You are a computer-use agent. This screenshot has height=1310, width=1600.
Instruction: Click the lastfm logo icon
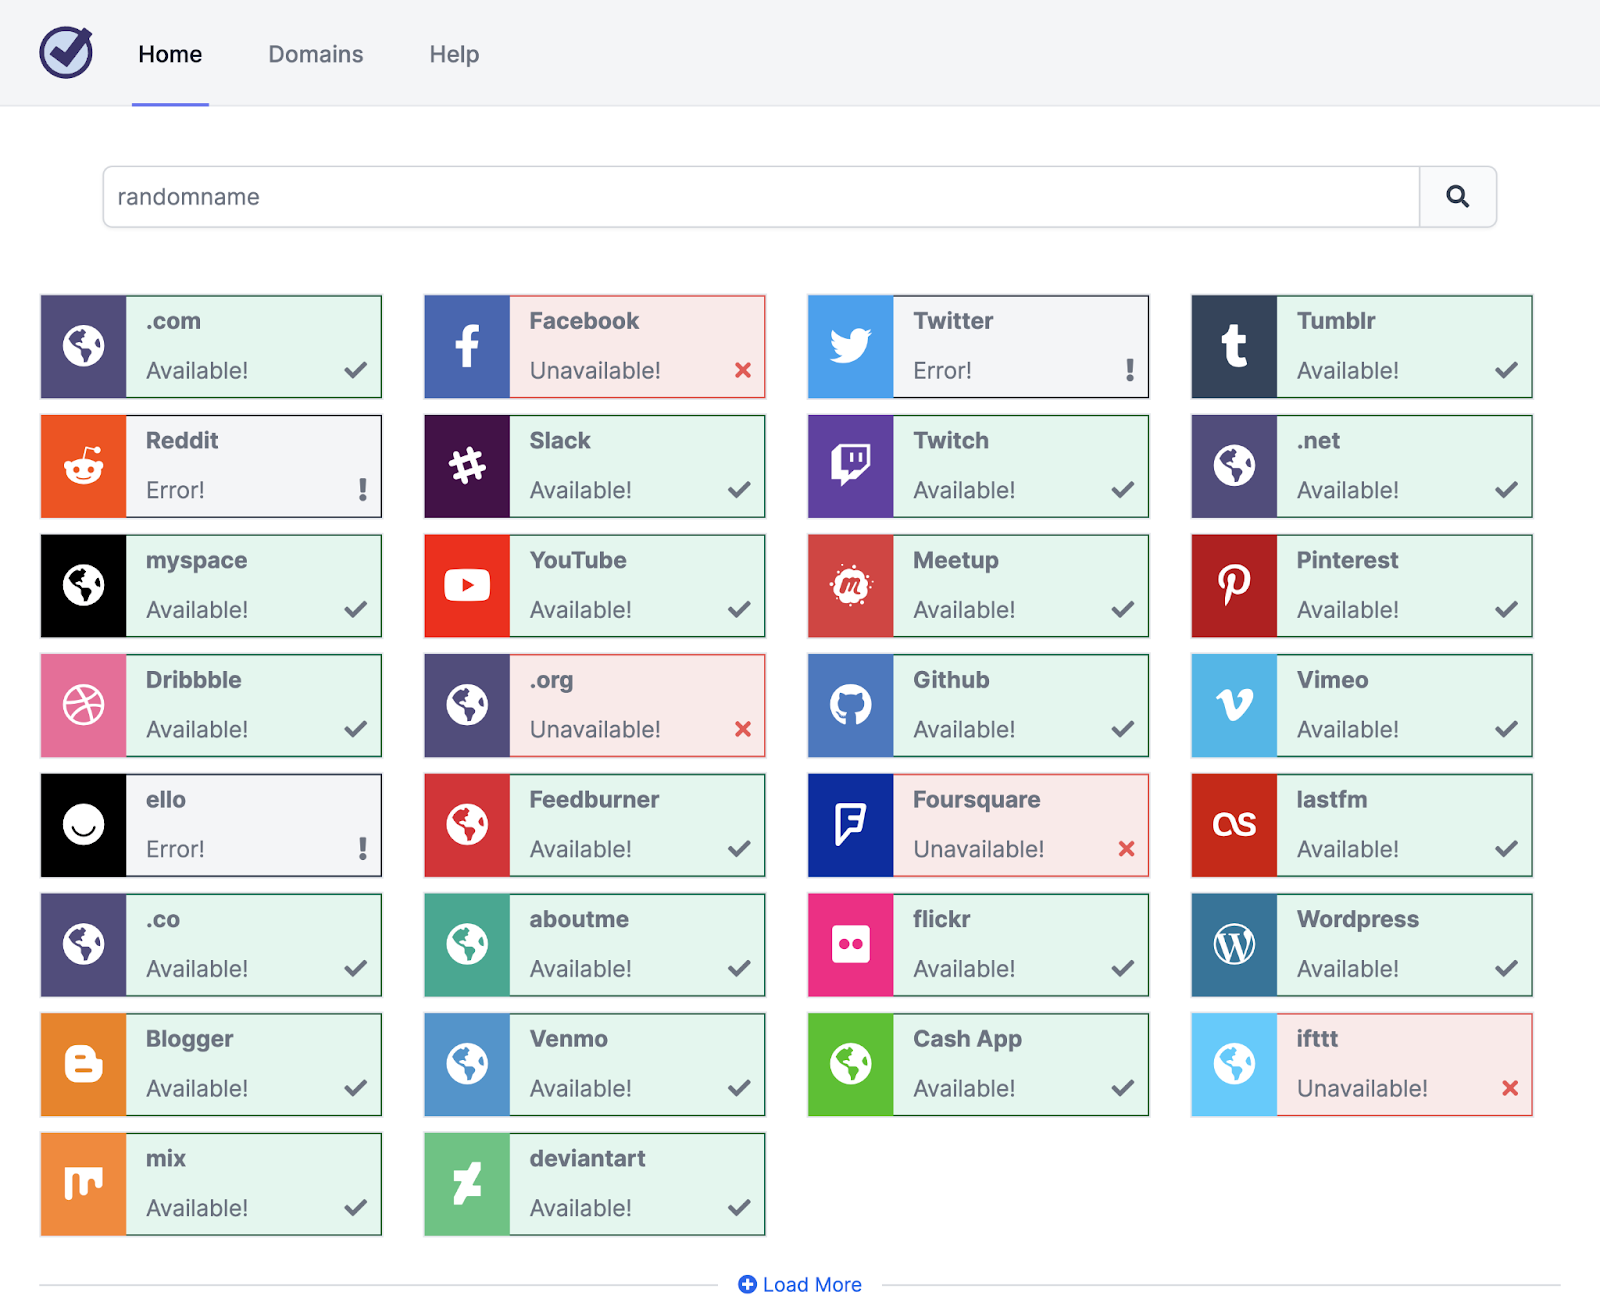pyautogui.click(x=1233, y=825)
